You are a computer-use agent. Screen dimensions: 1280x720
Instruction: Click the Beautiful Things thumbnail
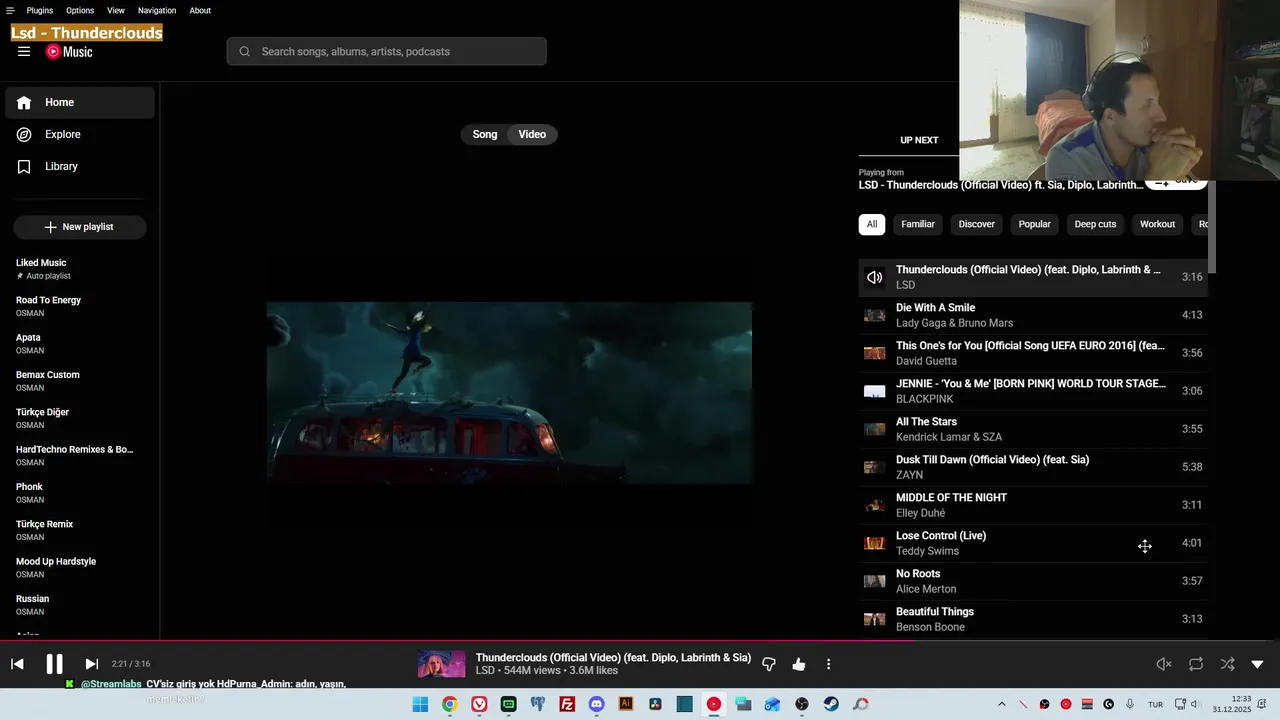point(875,619)
